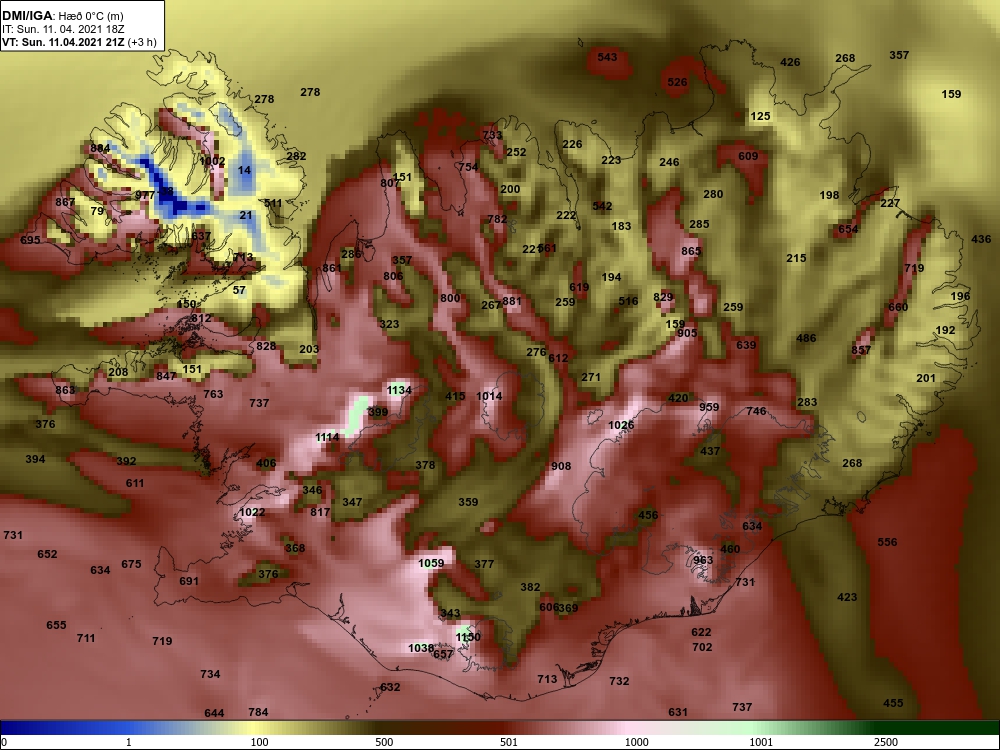This screenshot has width=1000, height=750.
Task: Click the map value 908
Action: coord(561,466)
